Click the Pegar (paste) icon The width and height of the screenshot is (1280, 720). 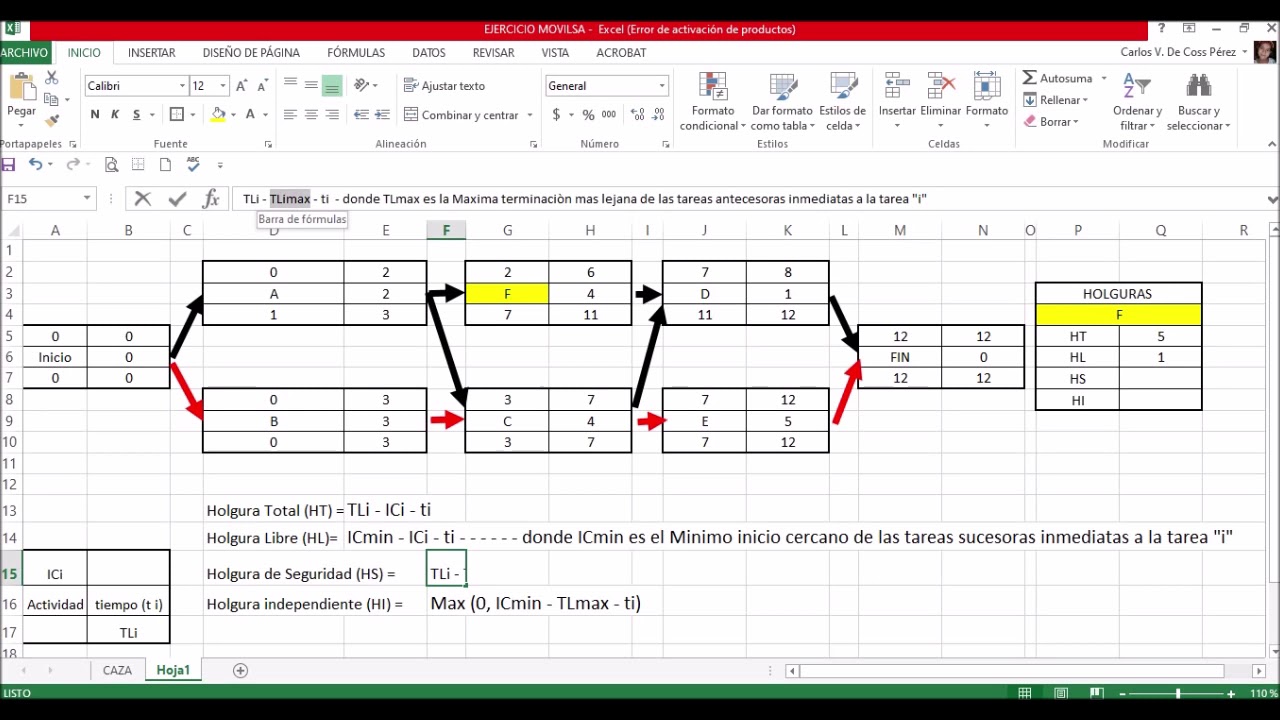[21, 88]
